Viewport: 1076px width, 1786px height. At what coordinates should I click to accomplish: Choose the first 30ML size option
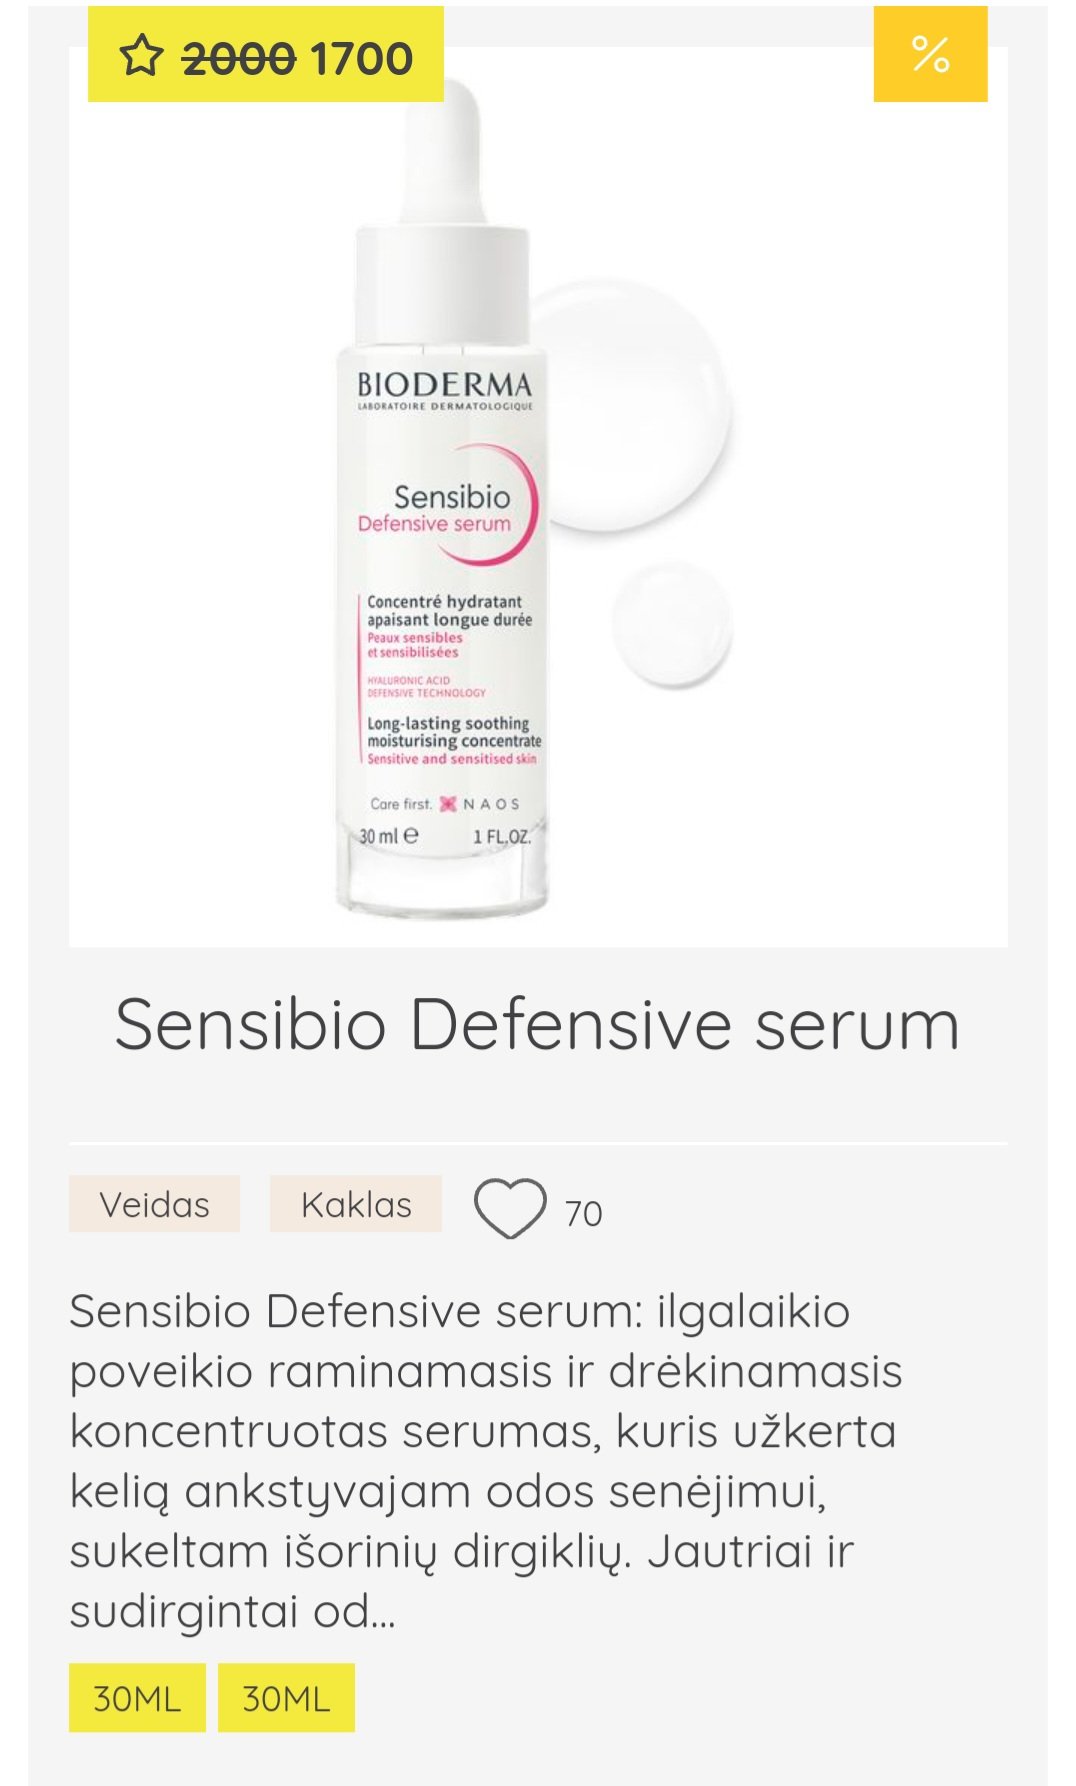click(x=137, y=1698)
